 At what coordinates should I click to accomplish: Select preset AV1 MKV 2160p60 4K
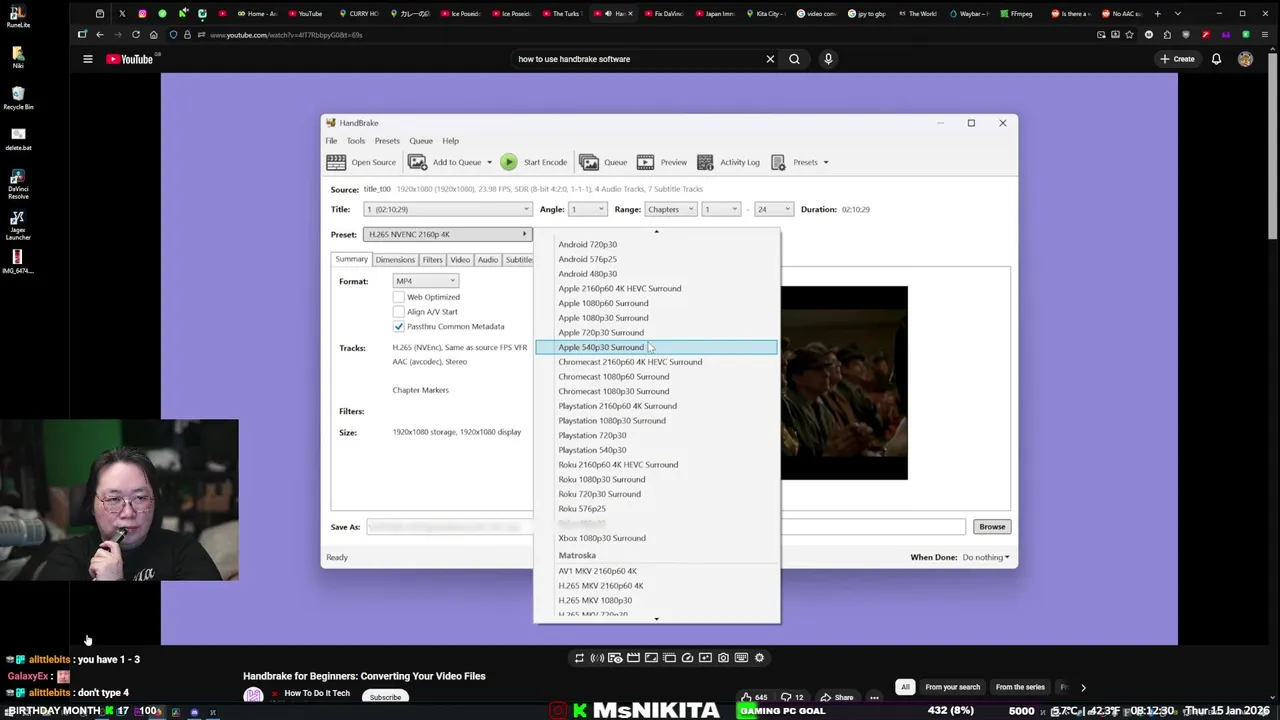click(656, 571)
